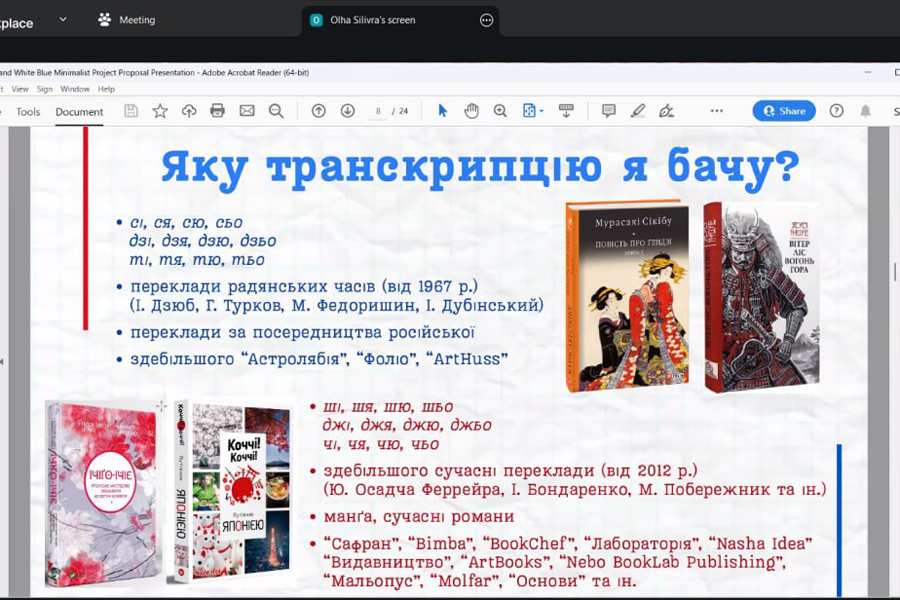900x600 pixels.
Task: Bookmark document with the star icon
Action: coord(160,111)
